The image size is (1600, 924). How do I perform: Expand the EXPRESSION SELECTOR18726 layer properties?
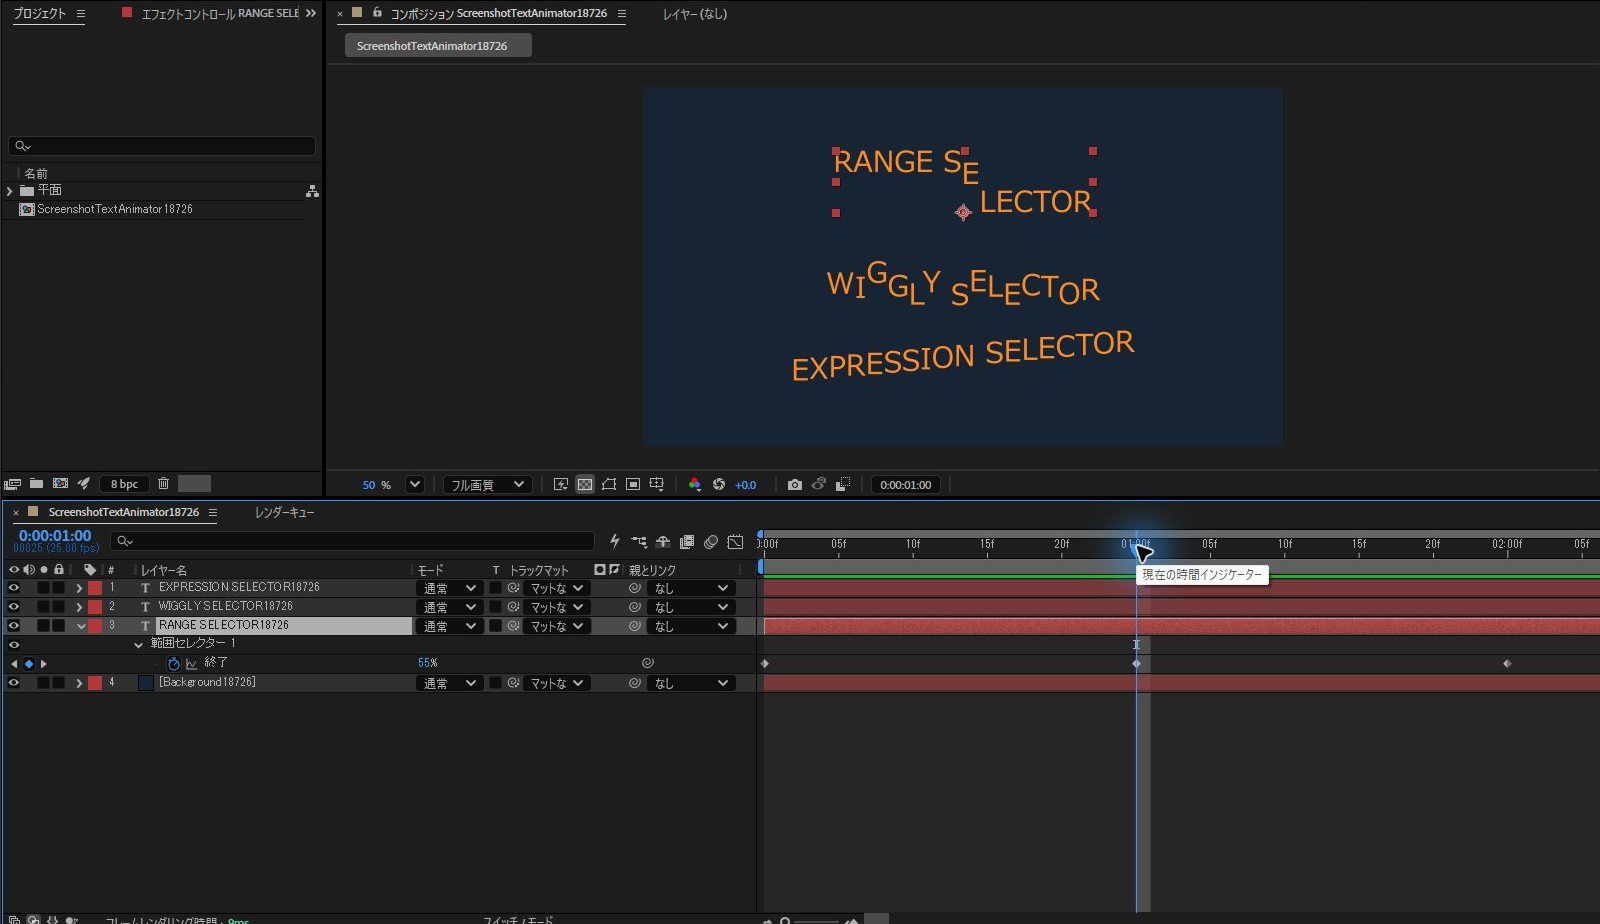click(79, 588)
